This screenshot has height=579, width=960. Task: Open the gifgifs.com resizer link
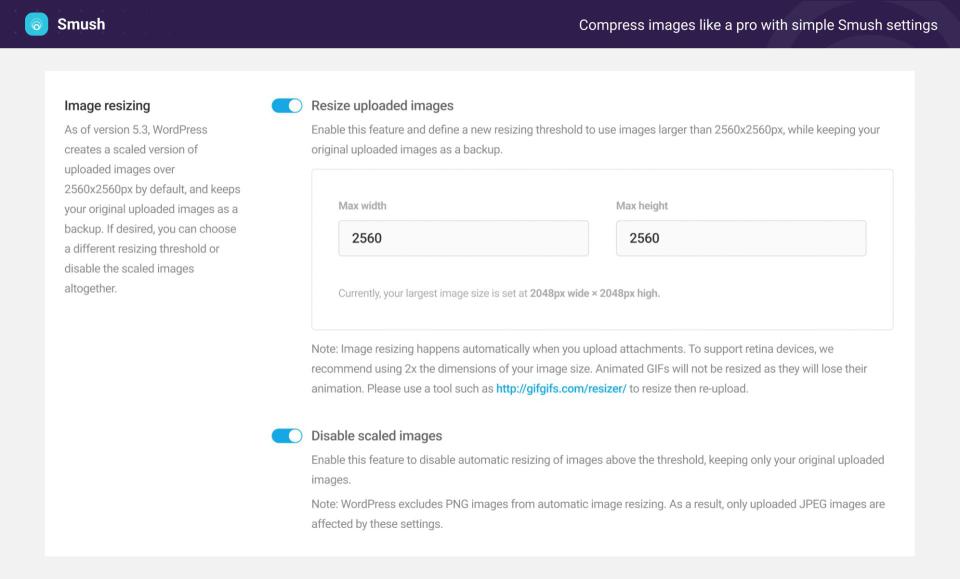(x=561, y=388)
